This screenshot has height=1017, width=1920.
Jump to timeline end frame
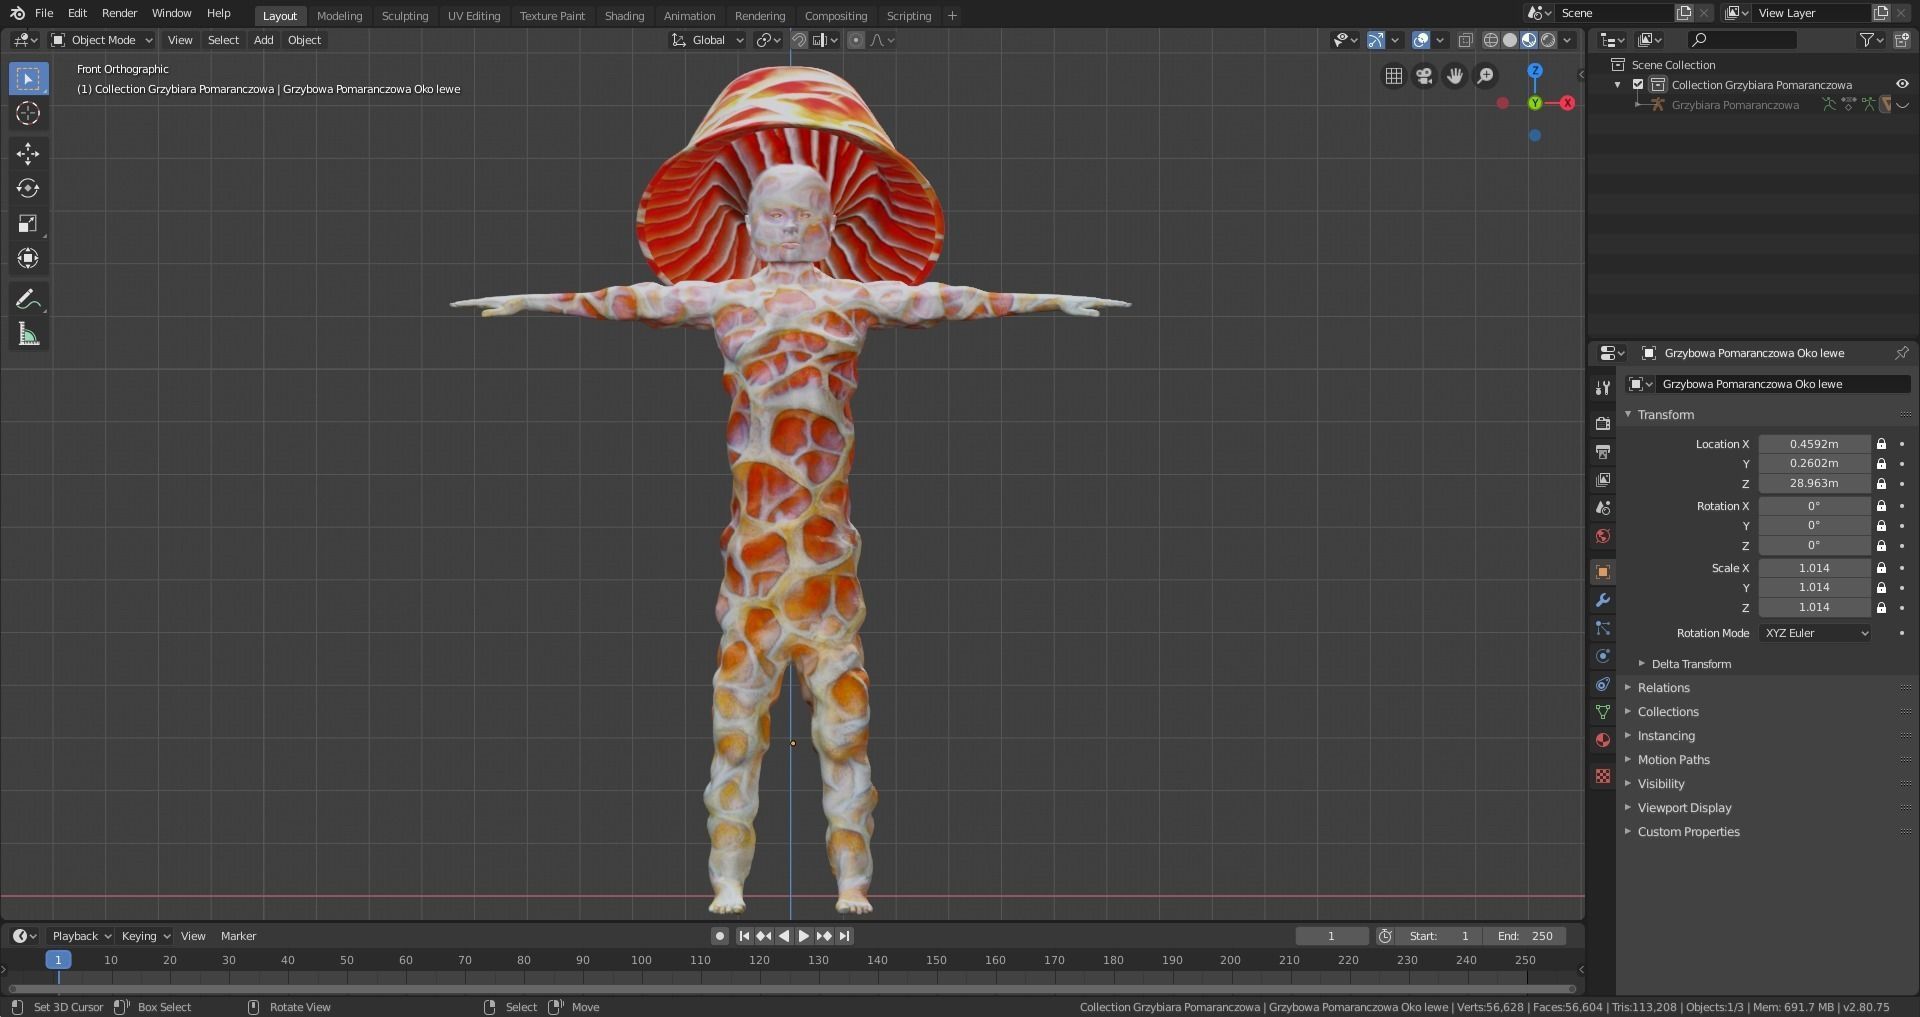845,936
